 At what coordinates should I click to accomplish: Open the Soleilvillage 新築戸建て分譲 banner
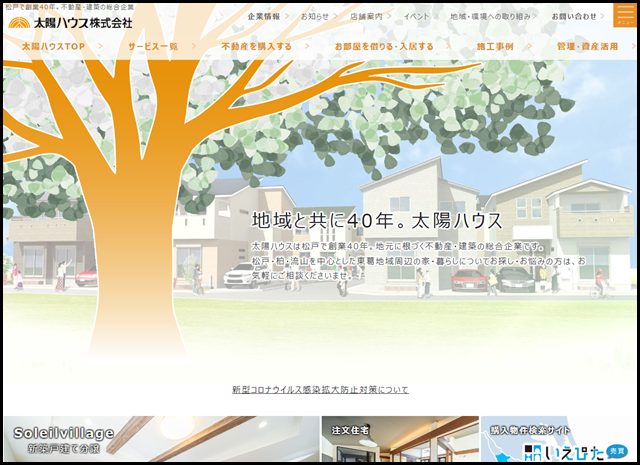click(161, 439)
